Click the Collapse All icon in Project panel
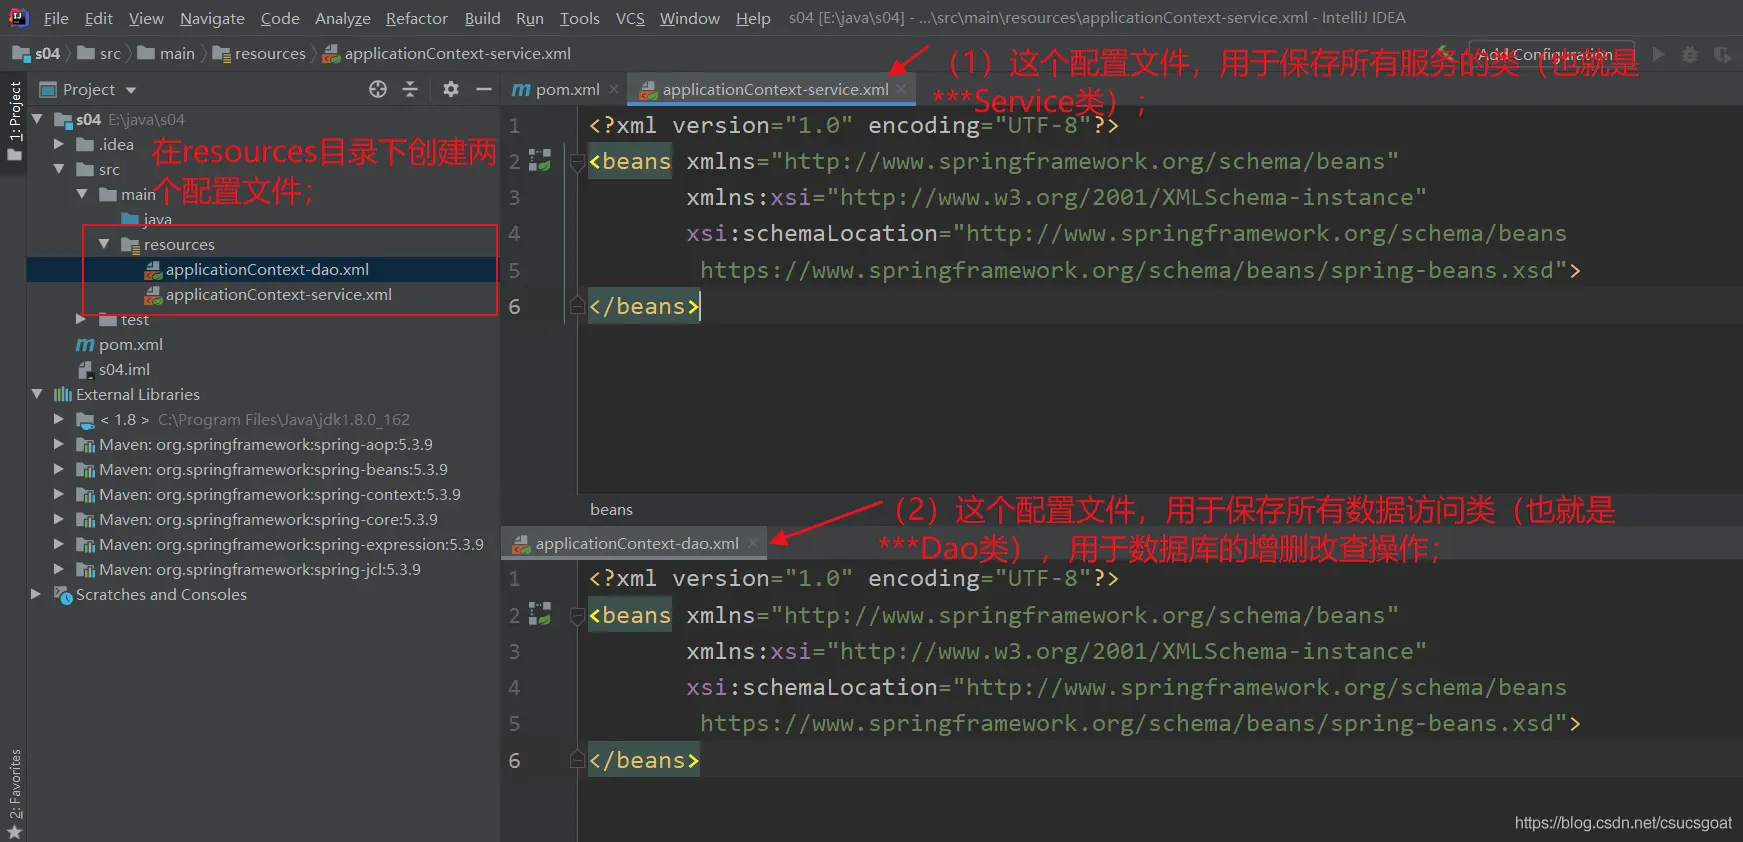Image resolution: width=1743 pixels, height=842 pixels. (410, 89)
